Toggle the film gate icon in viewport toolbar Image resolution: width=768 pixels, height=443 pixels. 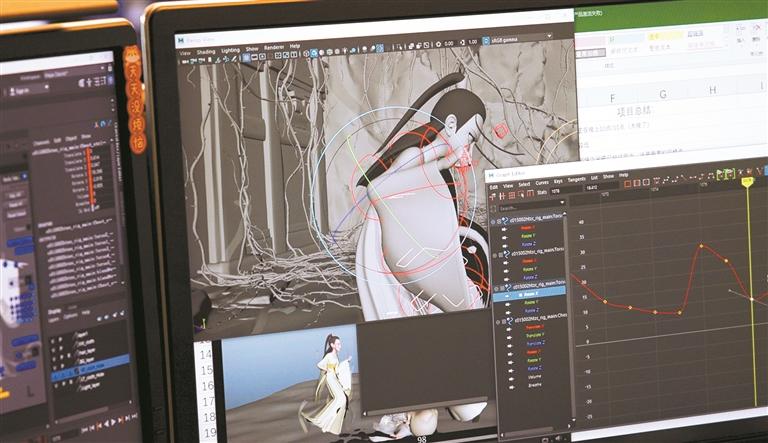pos(254,57)
